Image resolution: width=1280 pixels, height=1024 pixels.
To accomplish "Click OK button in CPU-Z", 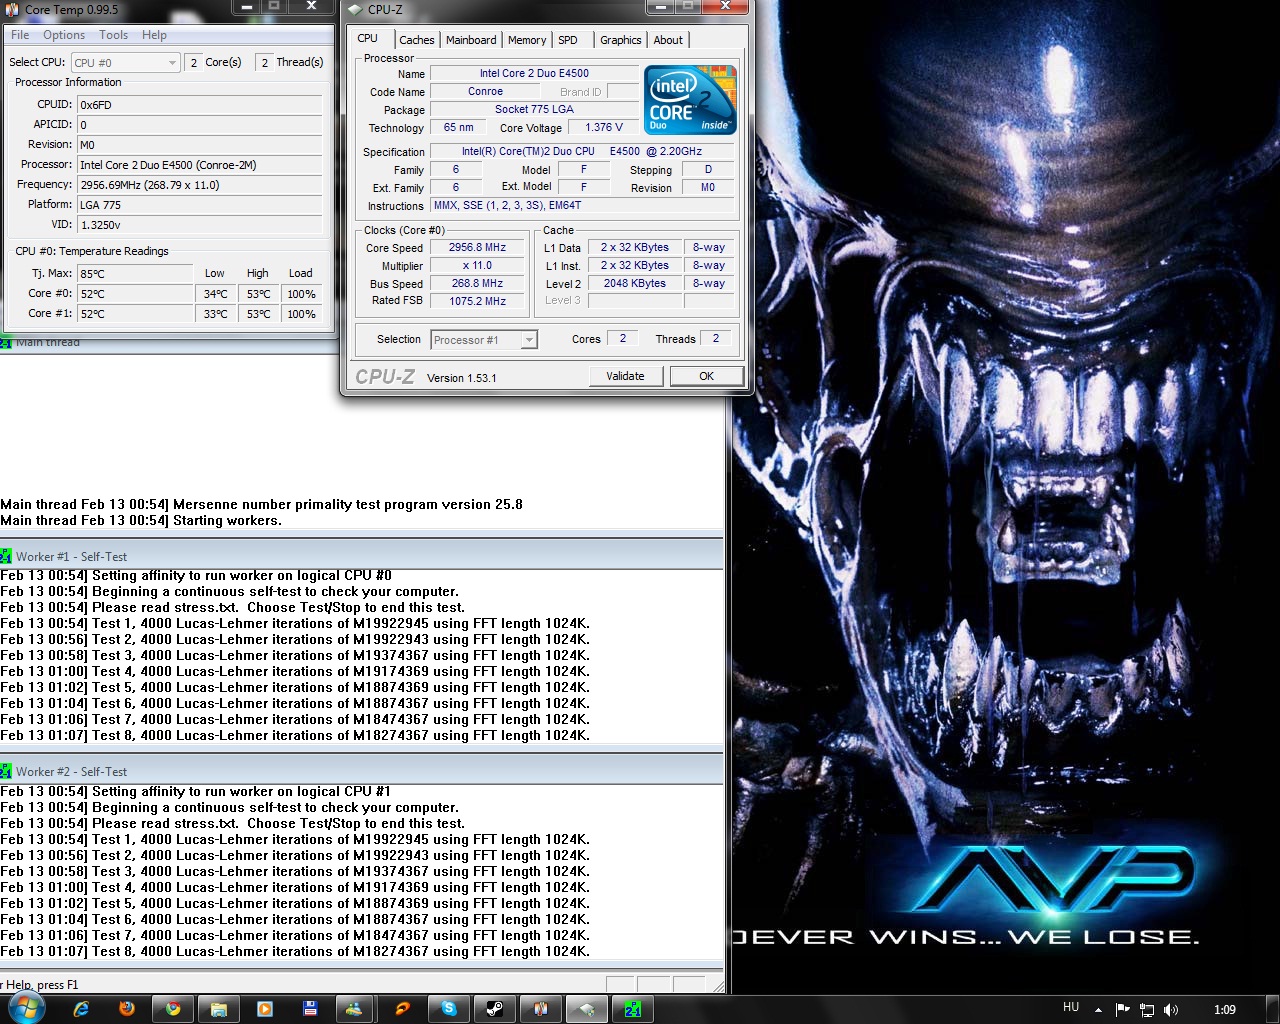I will pyautogui.click(x=706, y=376).
